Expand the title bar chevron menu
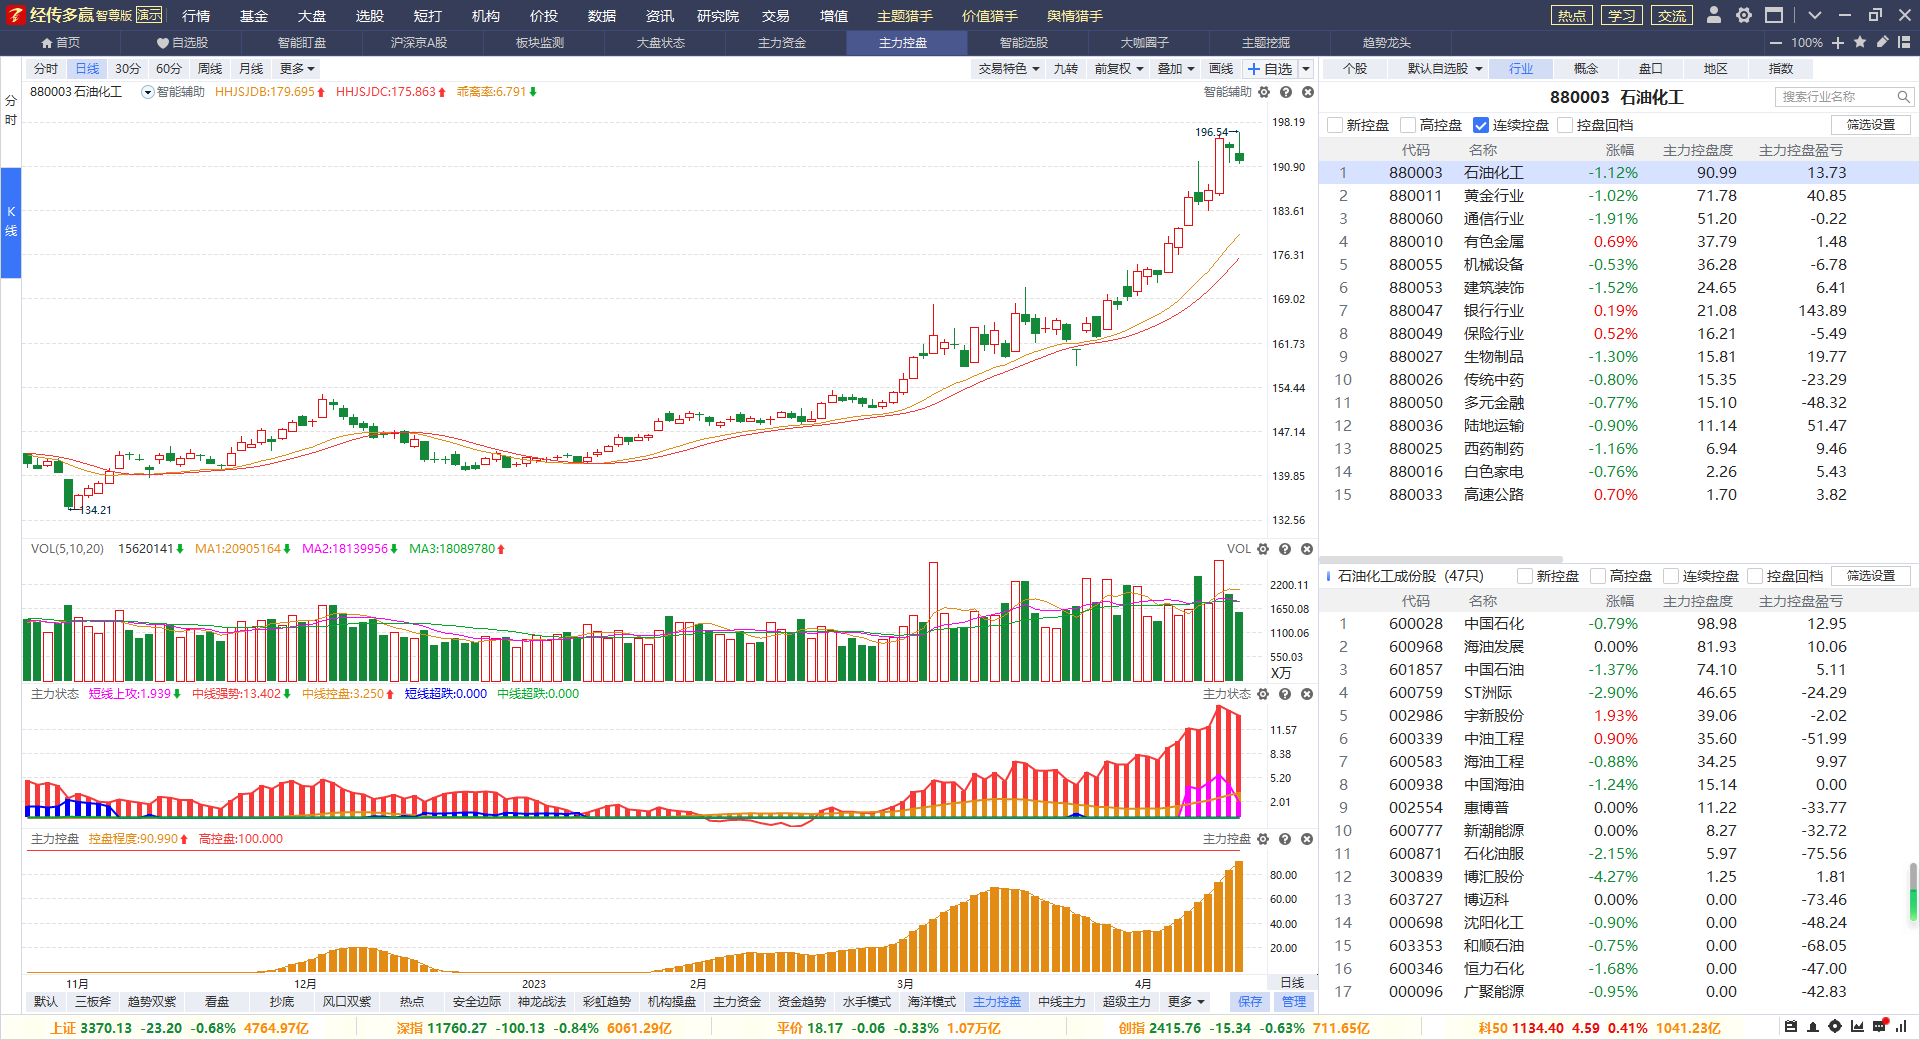Viewport: 1920px width, 1040px height. click(x=1814, y=15)
